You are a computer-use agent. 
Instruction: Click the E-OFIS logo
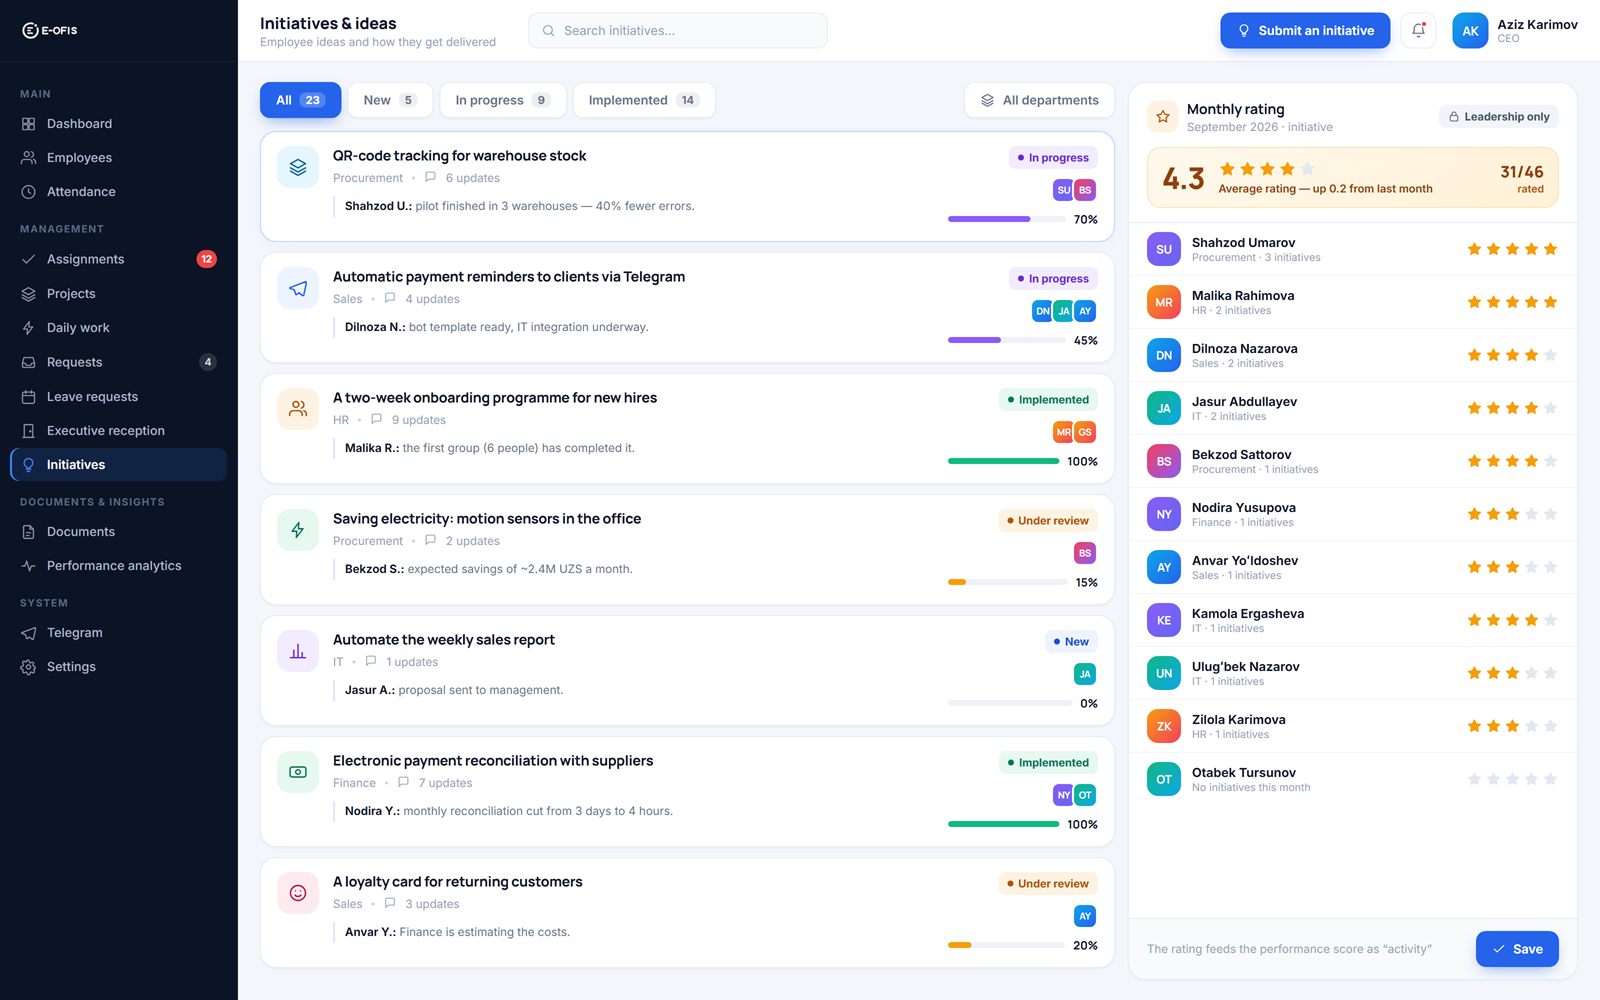point(50,30)
